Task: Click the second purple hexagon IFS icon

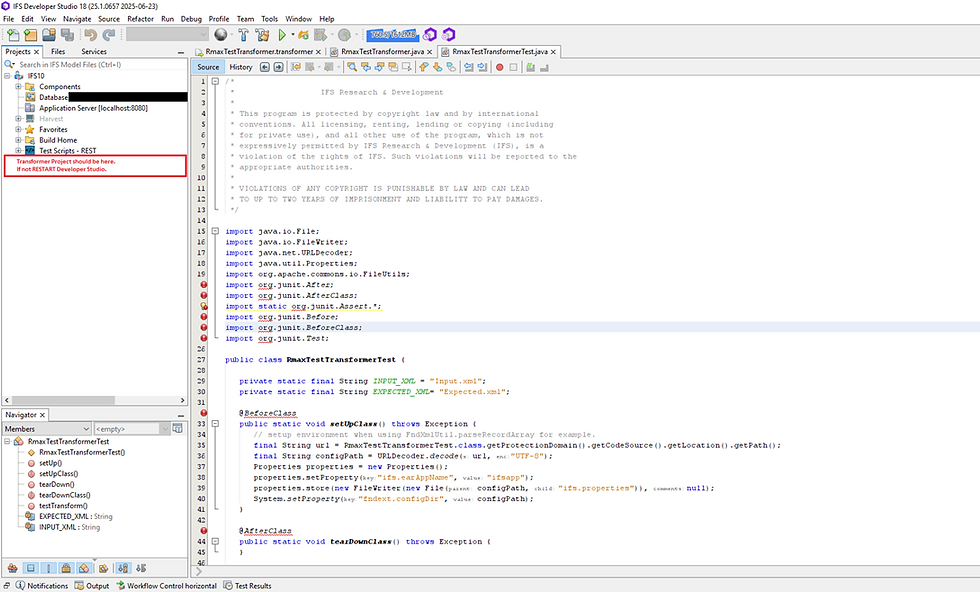Action: (449, 34)
